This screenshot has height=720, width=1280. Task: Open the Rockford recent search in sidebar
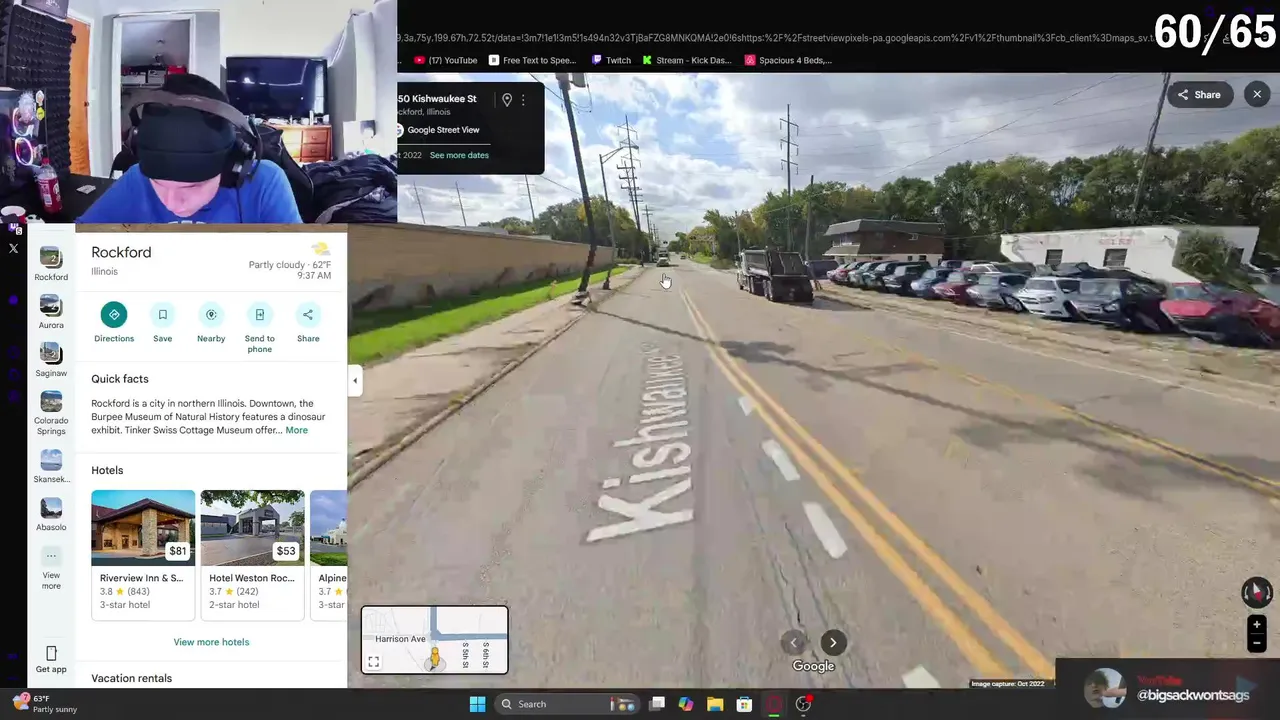tap(51, 264)
